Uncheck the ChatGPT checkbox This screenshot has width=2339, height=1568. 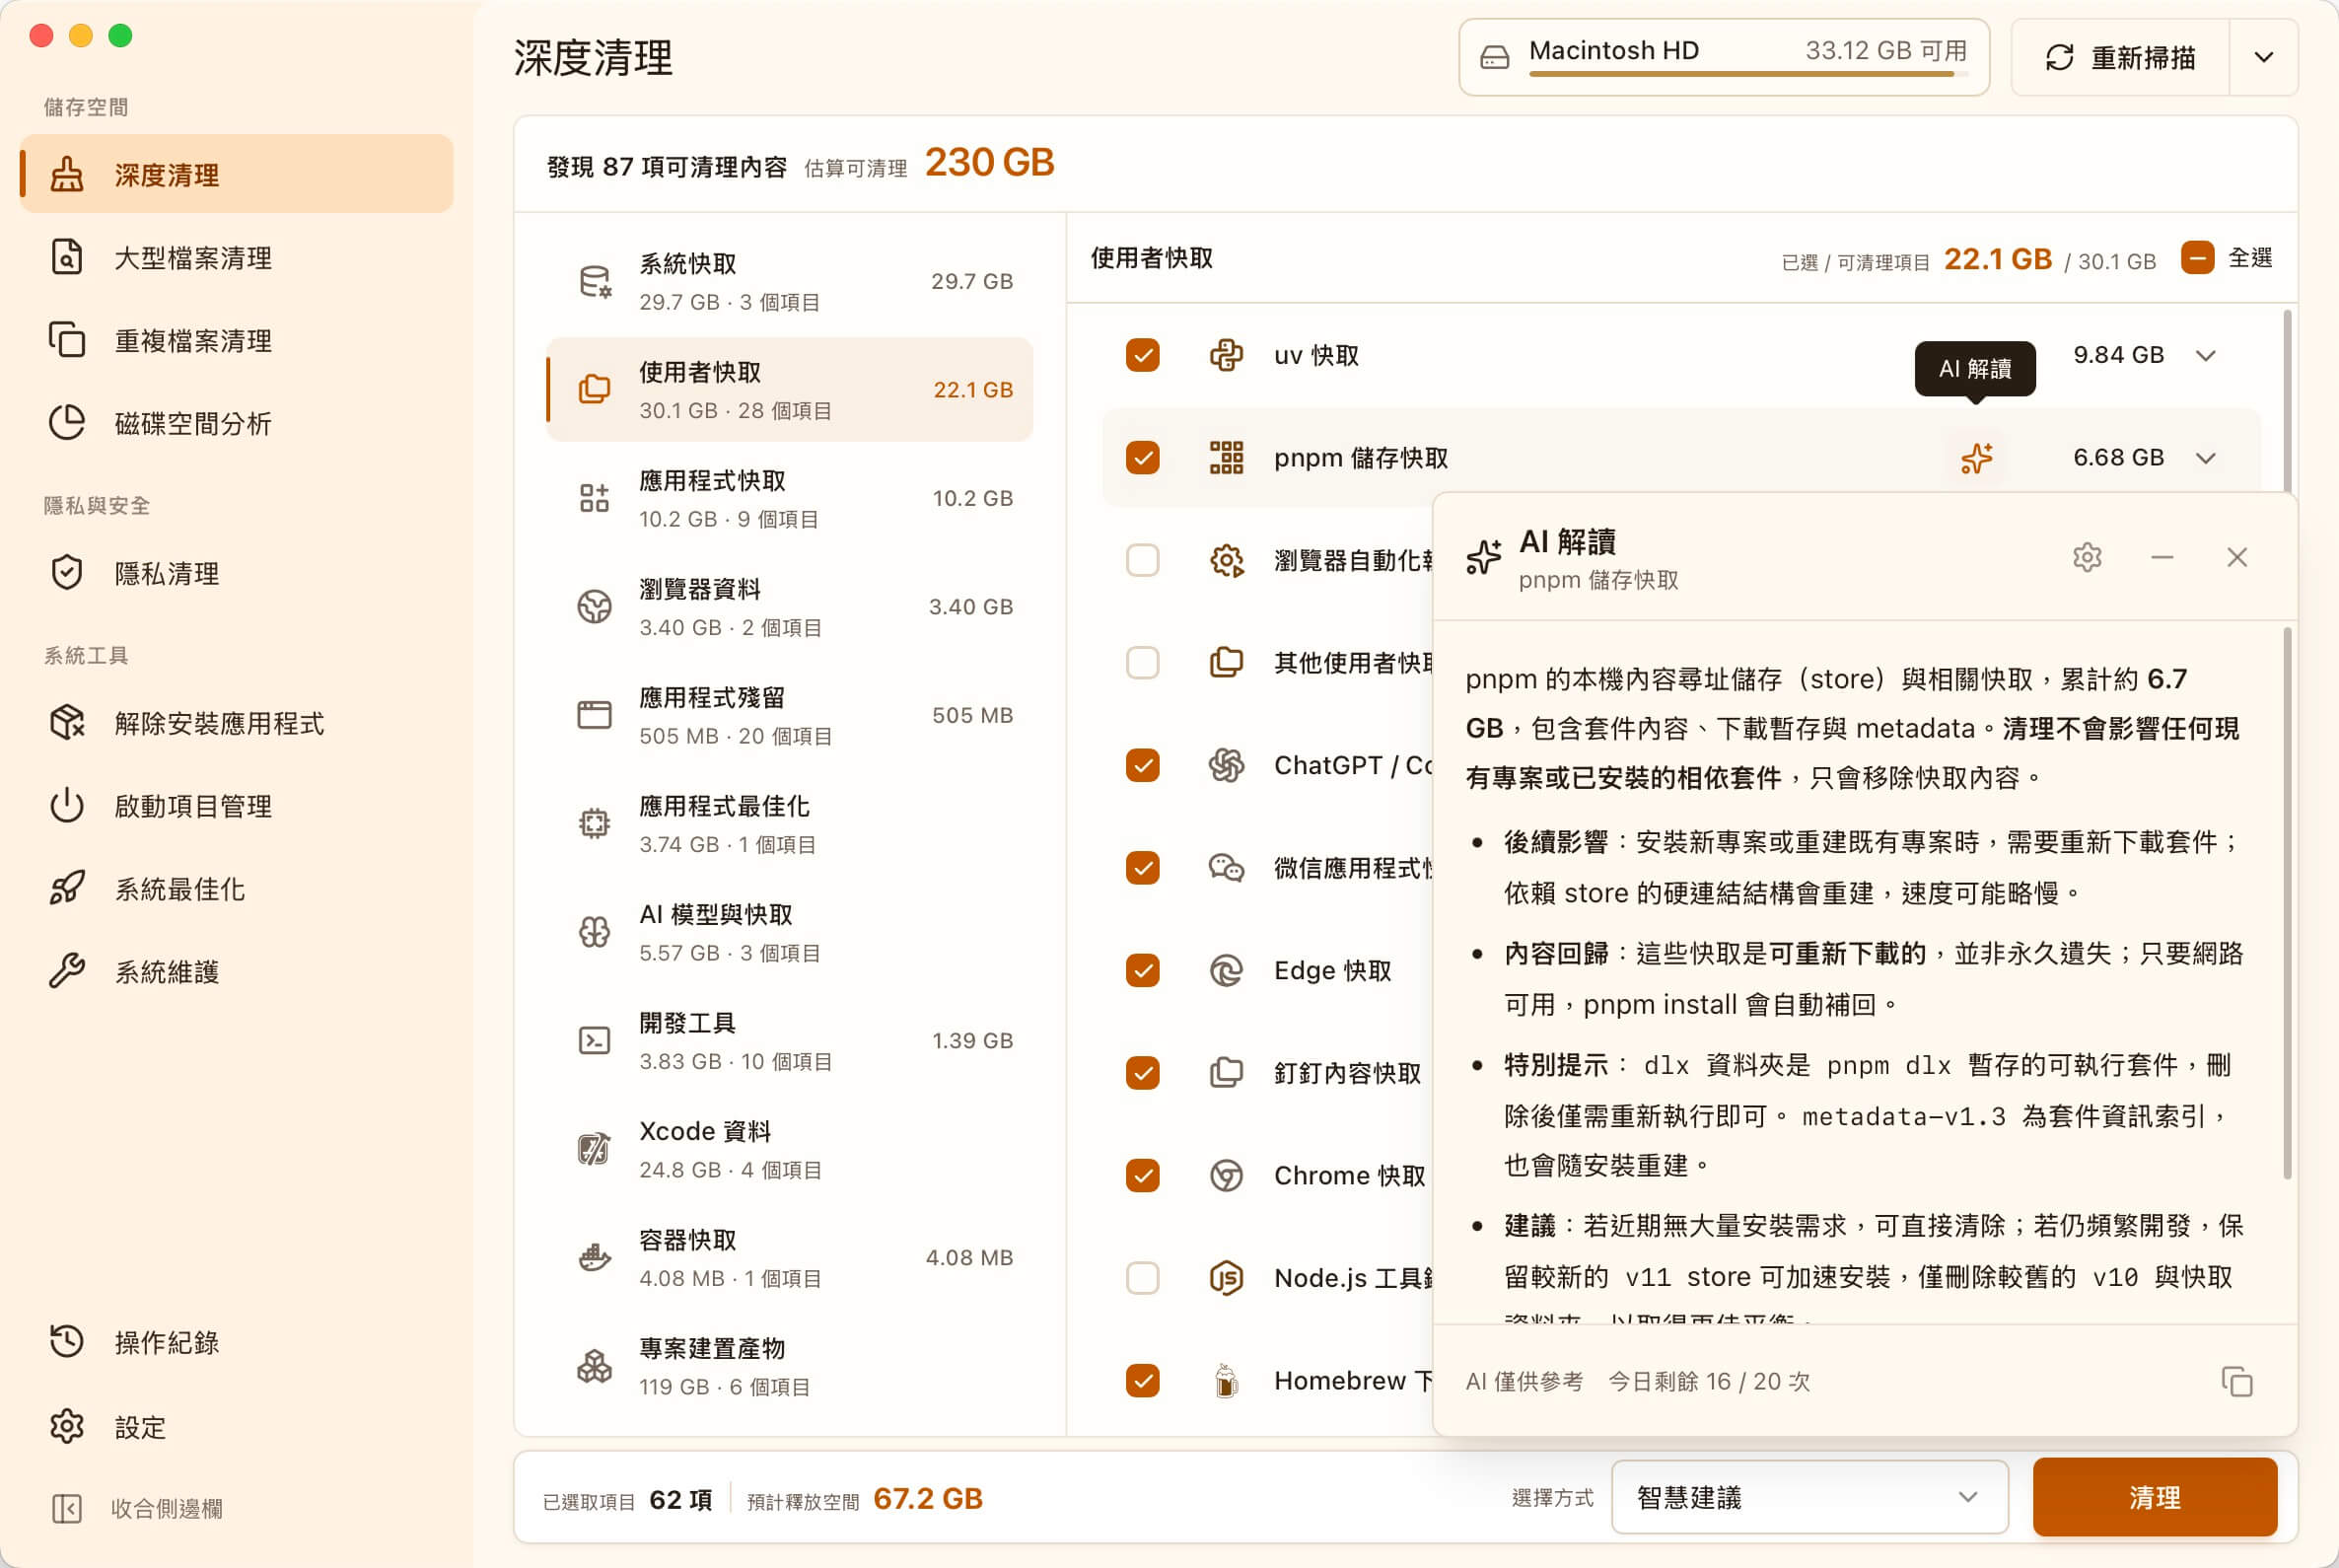[x=1142, y=765]
